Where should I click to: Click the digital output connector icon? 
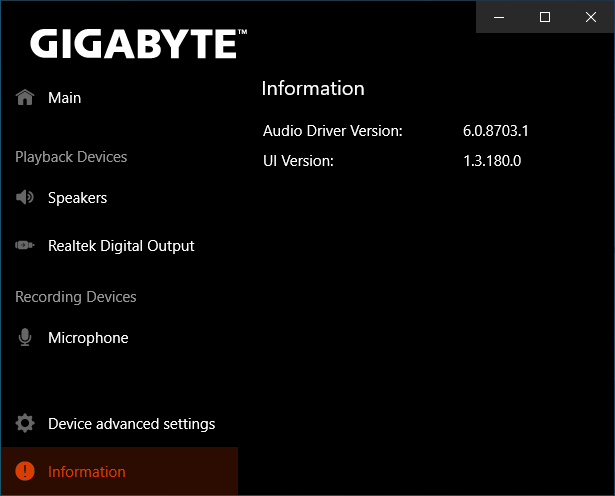[x=25, y=245]
